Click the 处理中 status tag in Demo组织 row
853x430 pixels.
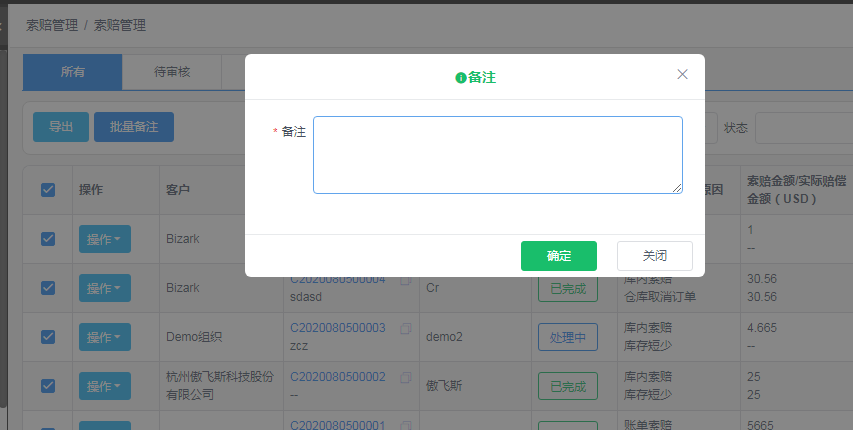tap(568, 337)
